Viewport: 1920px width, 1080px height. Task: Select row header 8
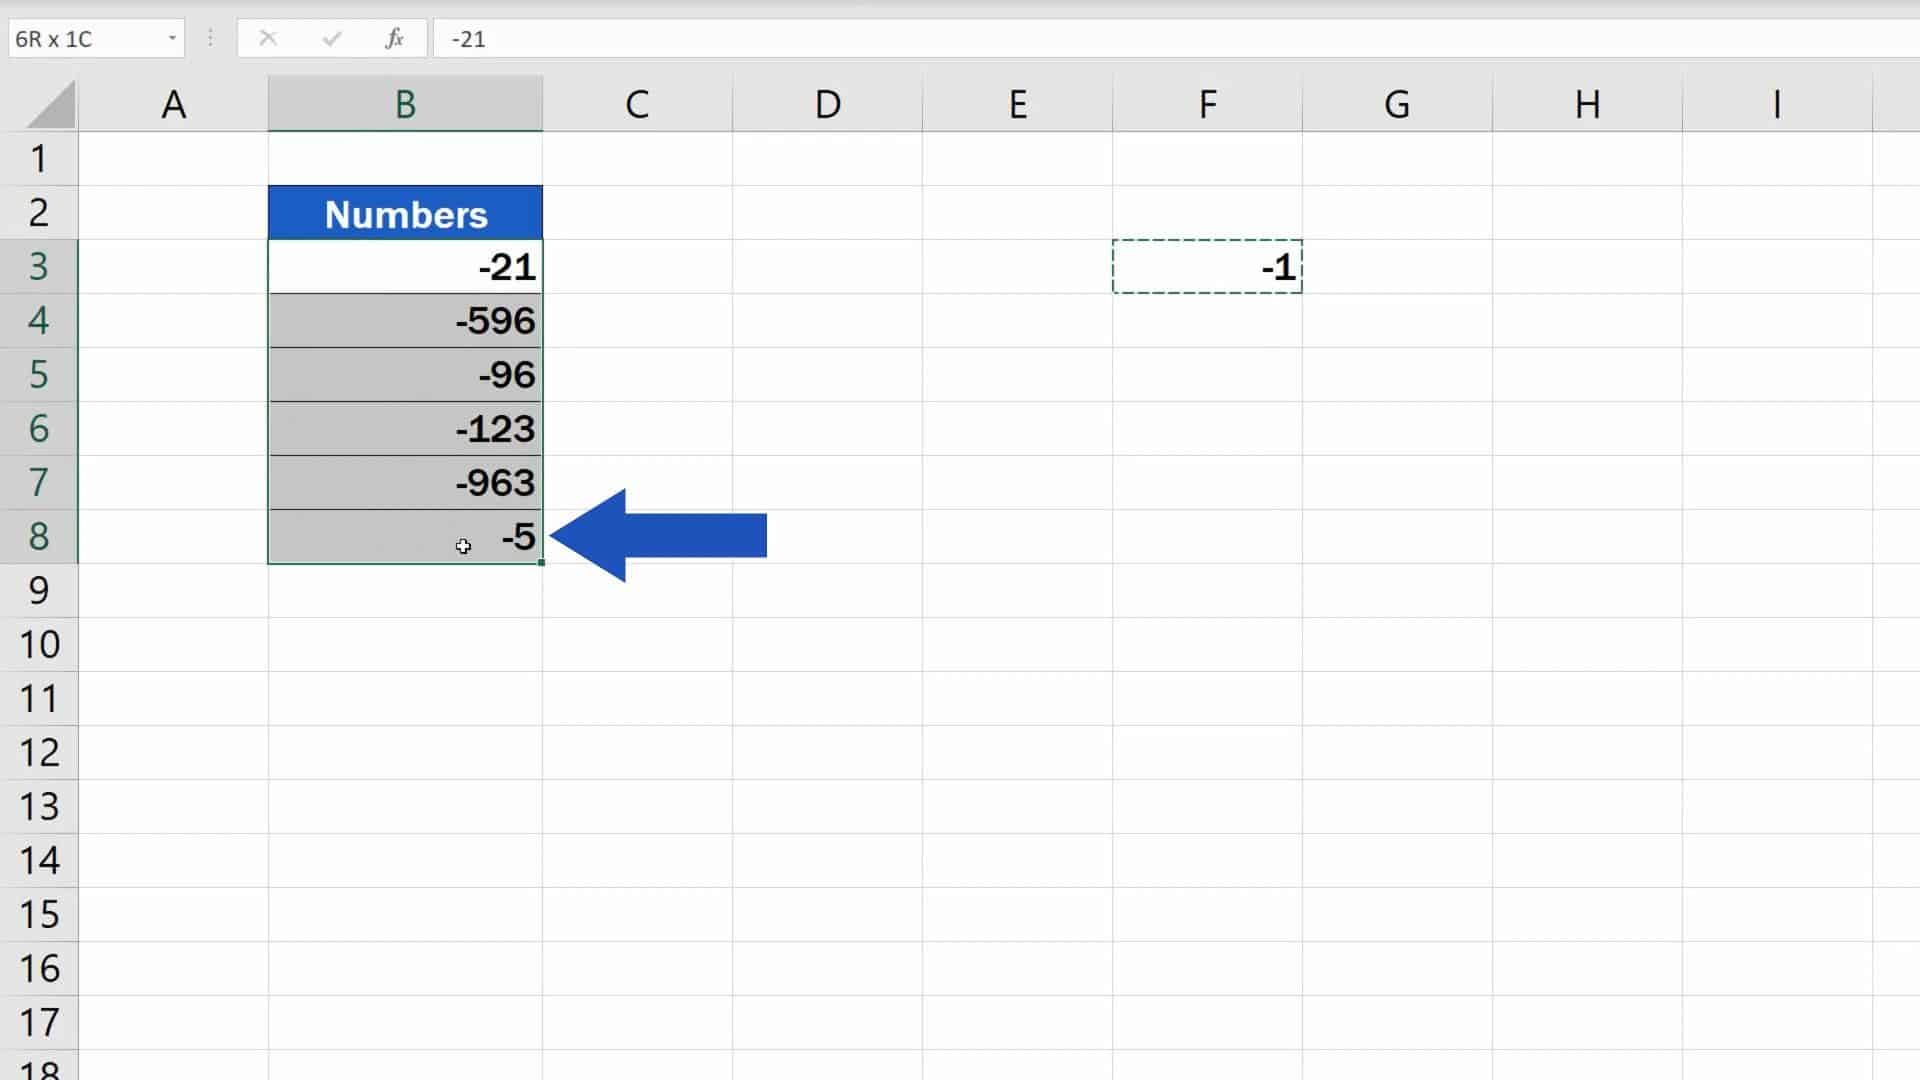tap(40, 537)
